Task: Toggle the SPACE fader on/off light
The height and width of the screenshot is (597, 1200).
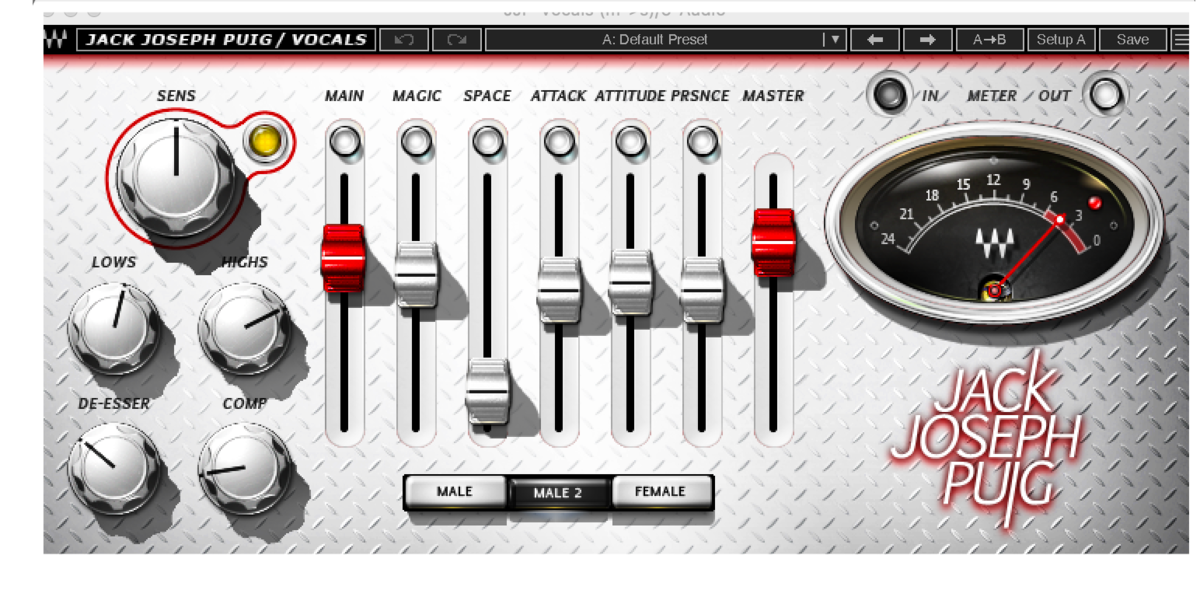Action: pyautogui.click(x=488, y=142)
